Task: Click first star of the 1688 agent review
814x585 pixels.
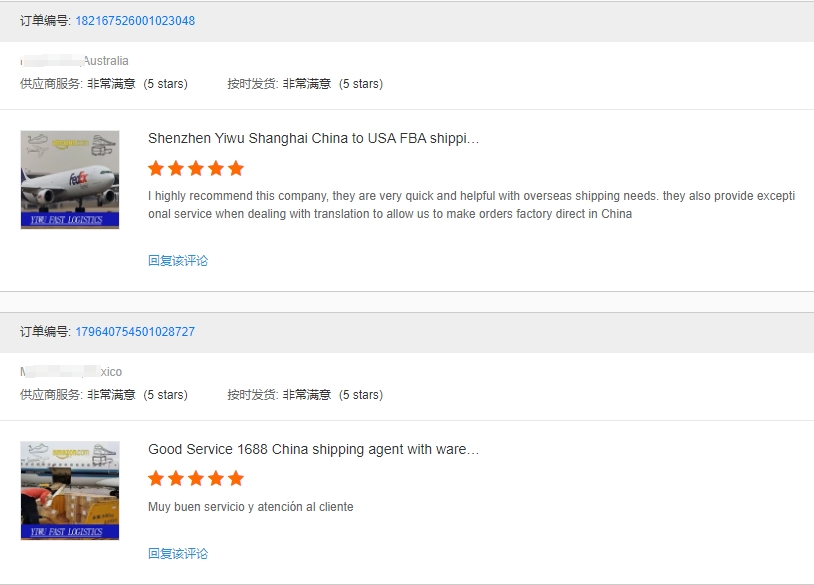Action: [156, 478]
